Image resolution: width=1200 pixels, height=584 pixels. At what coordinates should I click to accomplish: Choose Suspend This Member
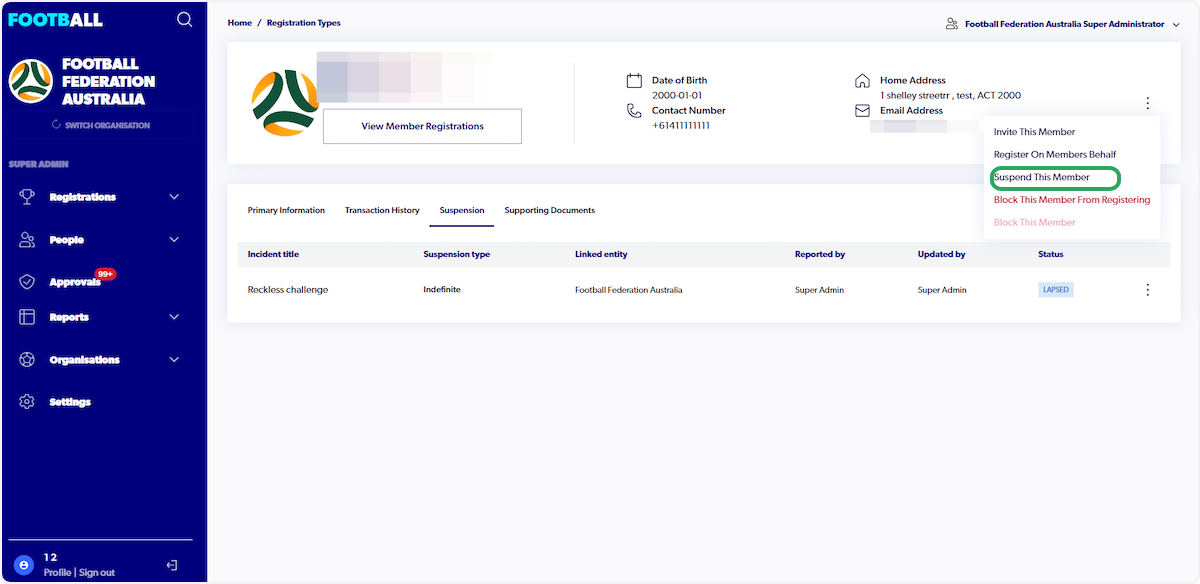(x=1042, y=177)
